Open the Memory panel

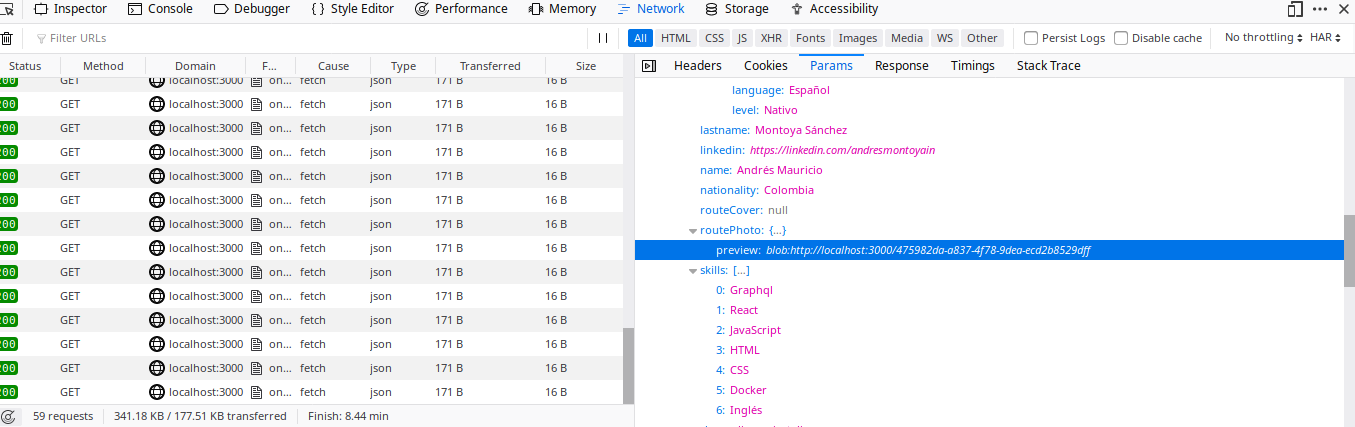[562, 9]
